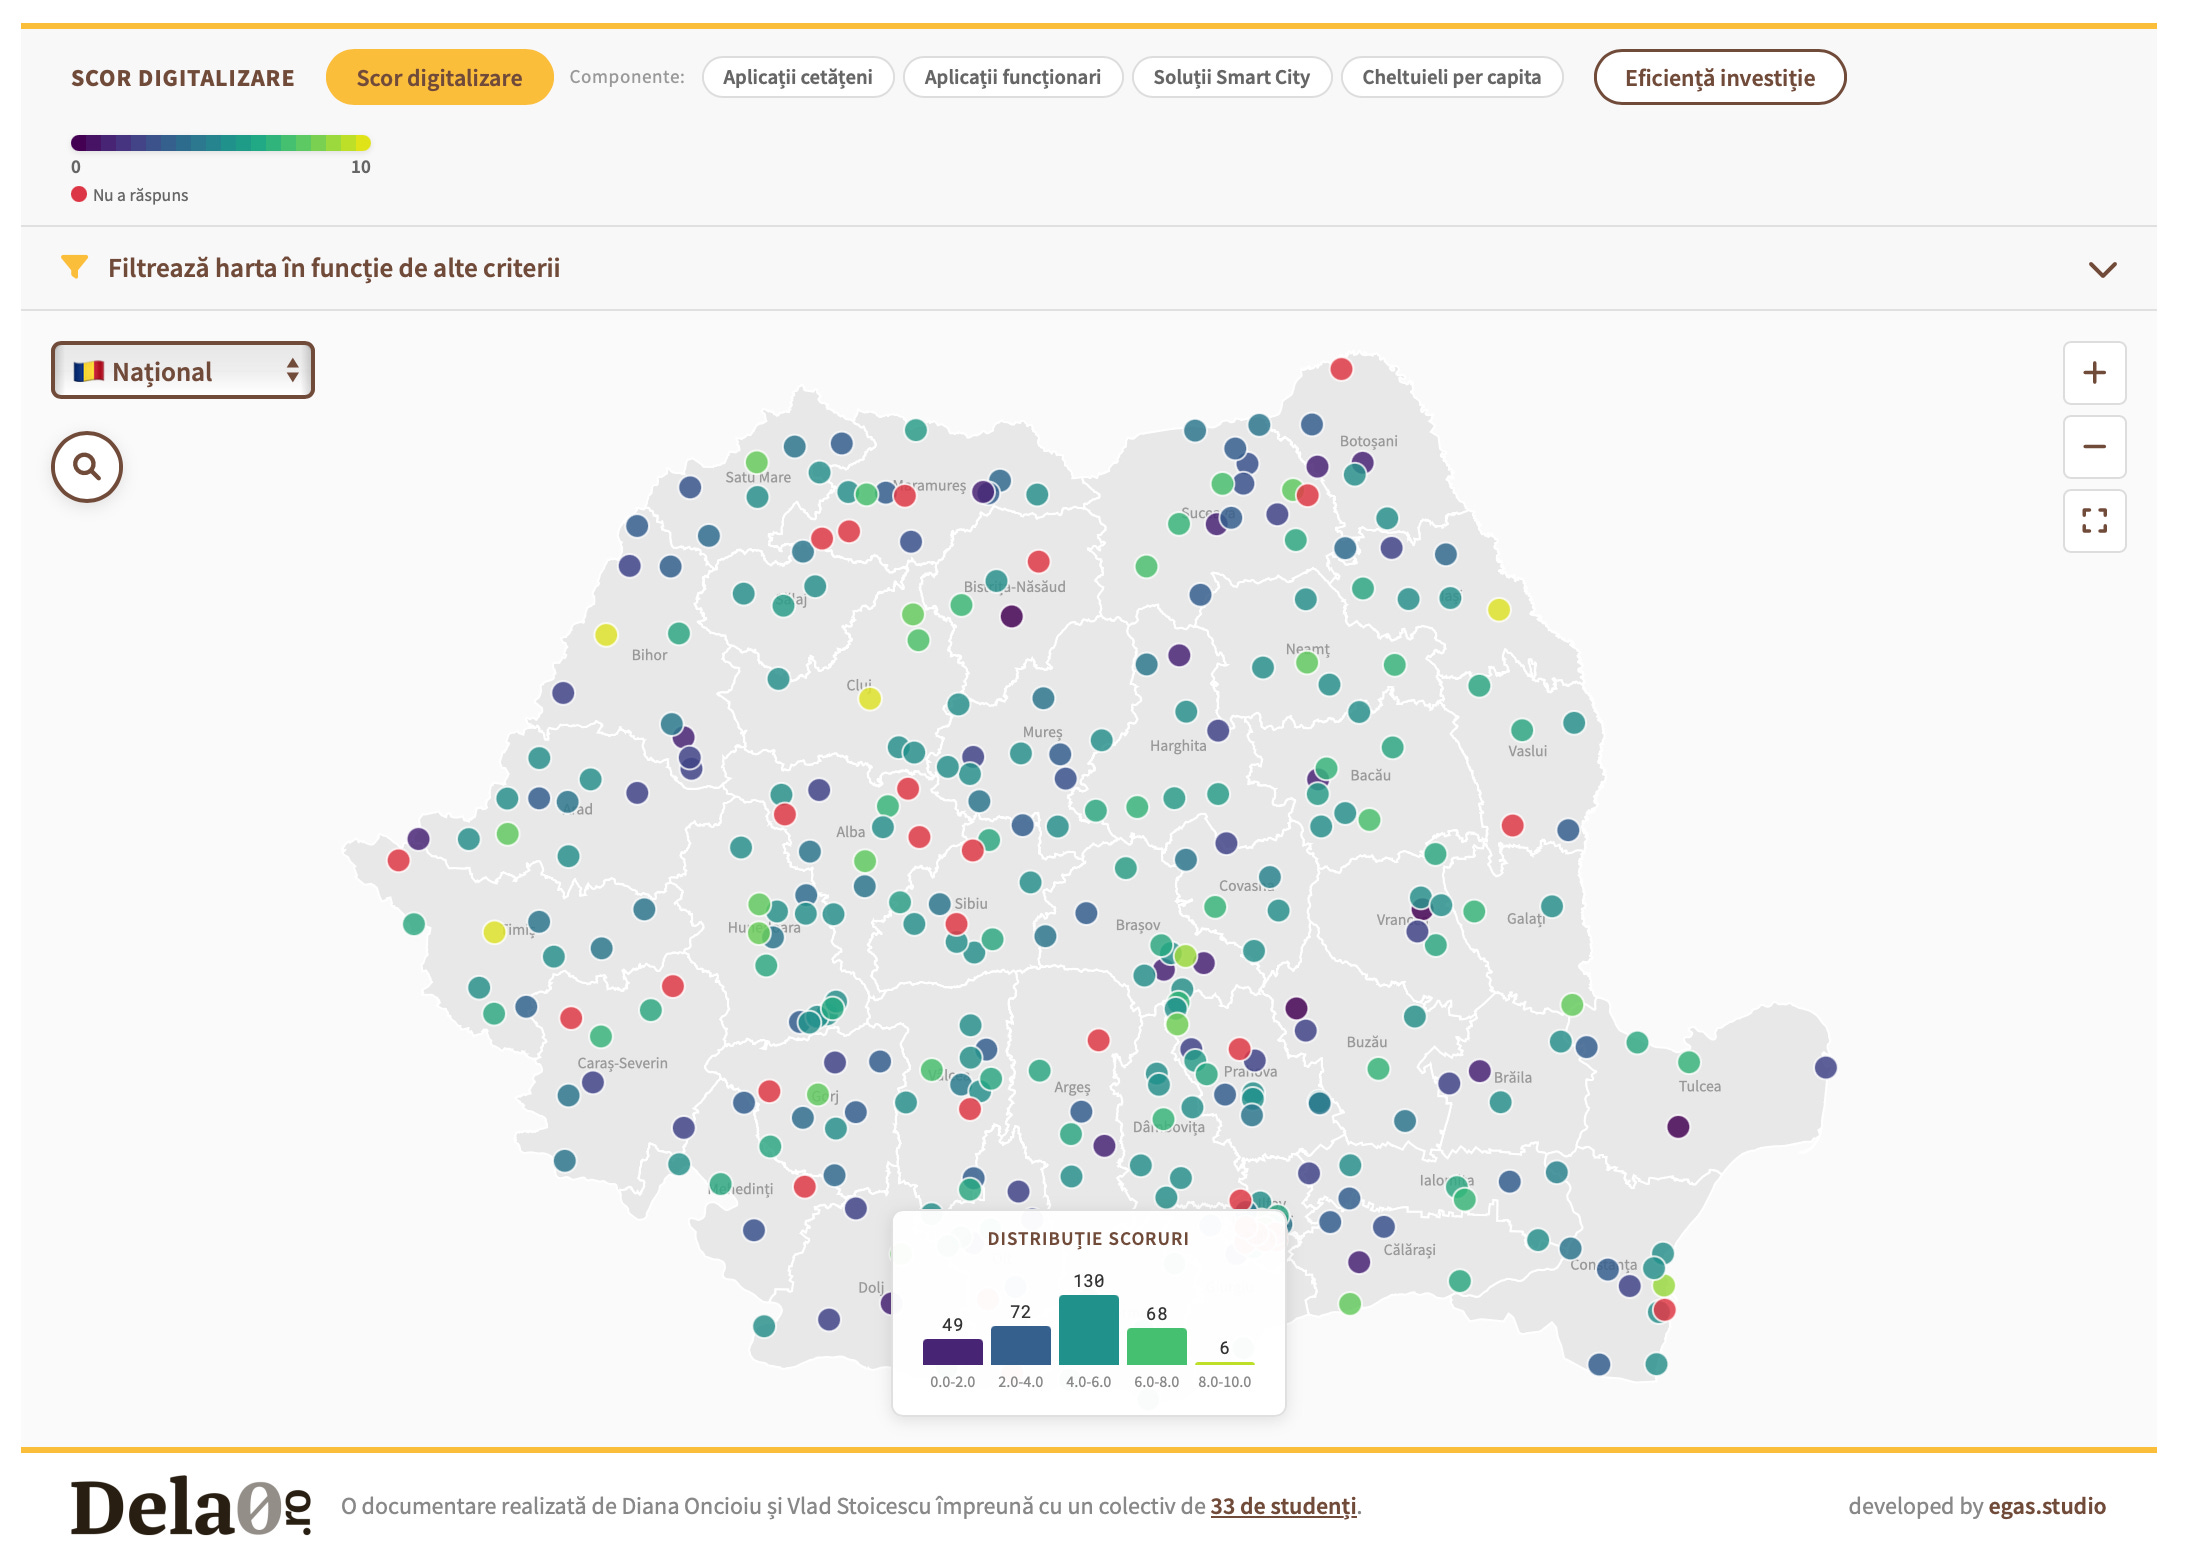
Task: Toggle the Aplicații cetățeni component filter
Action: coord(797,78)
